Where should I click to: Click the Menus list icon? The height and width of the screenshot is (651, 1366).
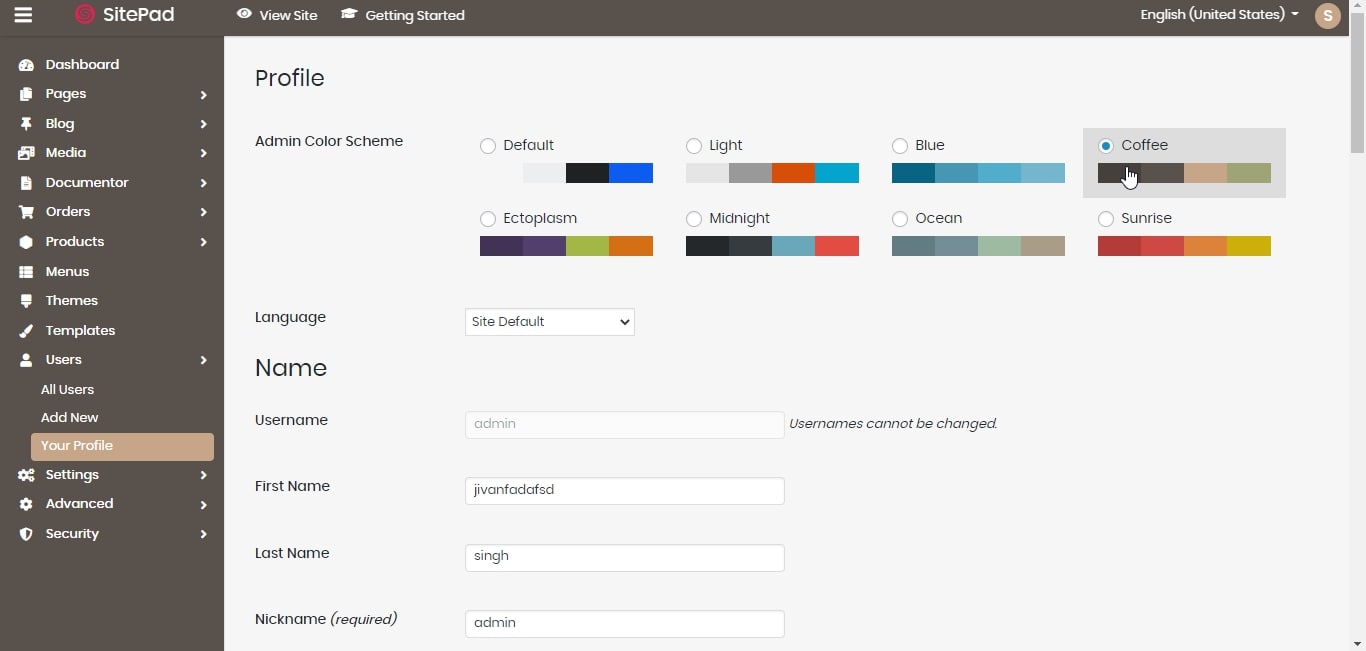(x=26, y=272)
